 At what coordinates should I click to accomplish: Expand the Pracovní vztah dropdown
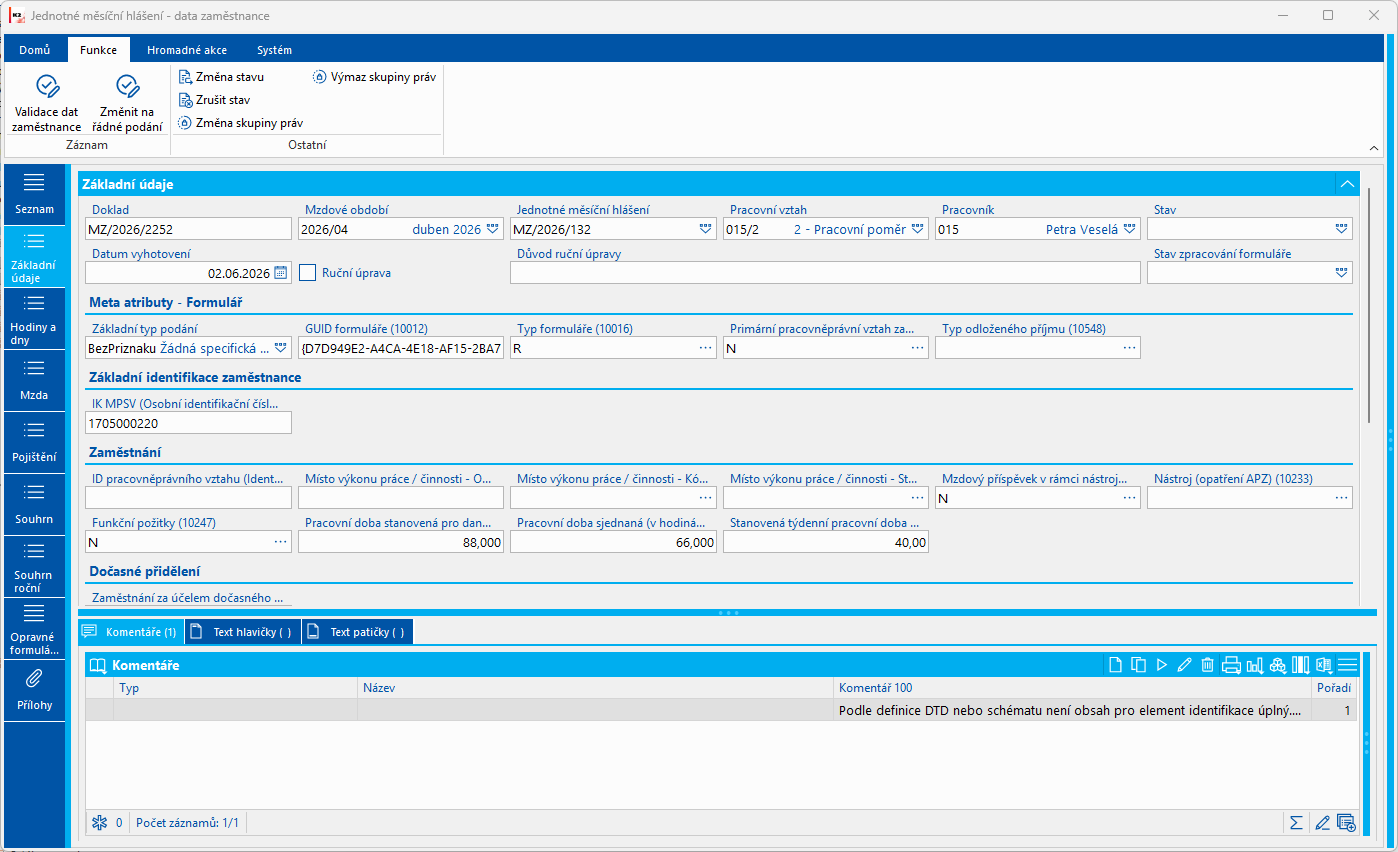pos(918,229)
